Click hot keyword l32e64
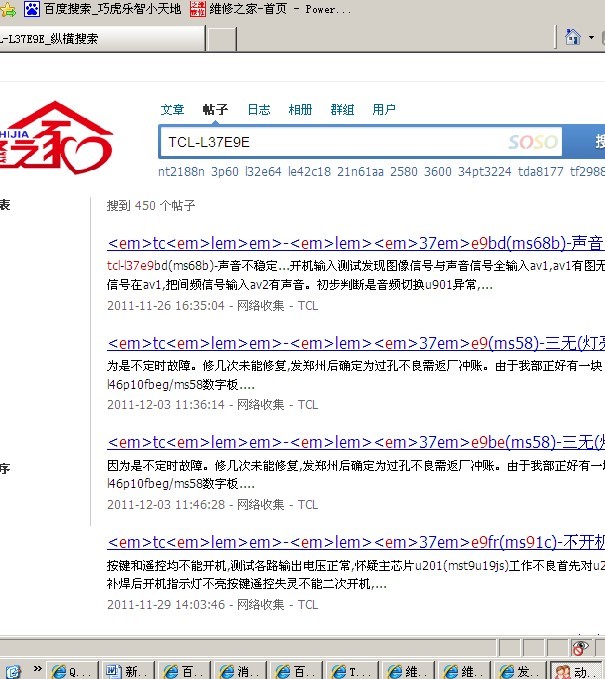The width and height of the screenshot is (605, 679). [263, 172]
